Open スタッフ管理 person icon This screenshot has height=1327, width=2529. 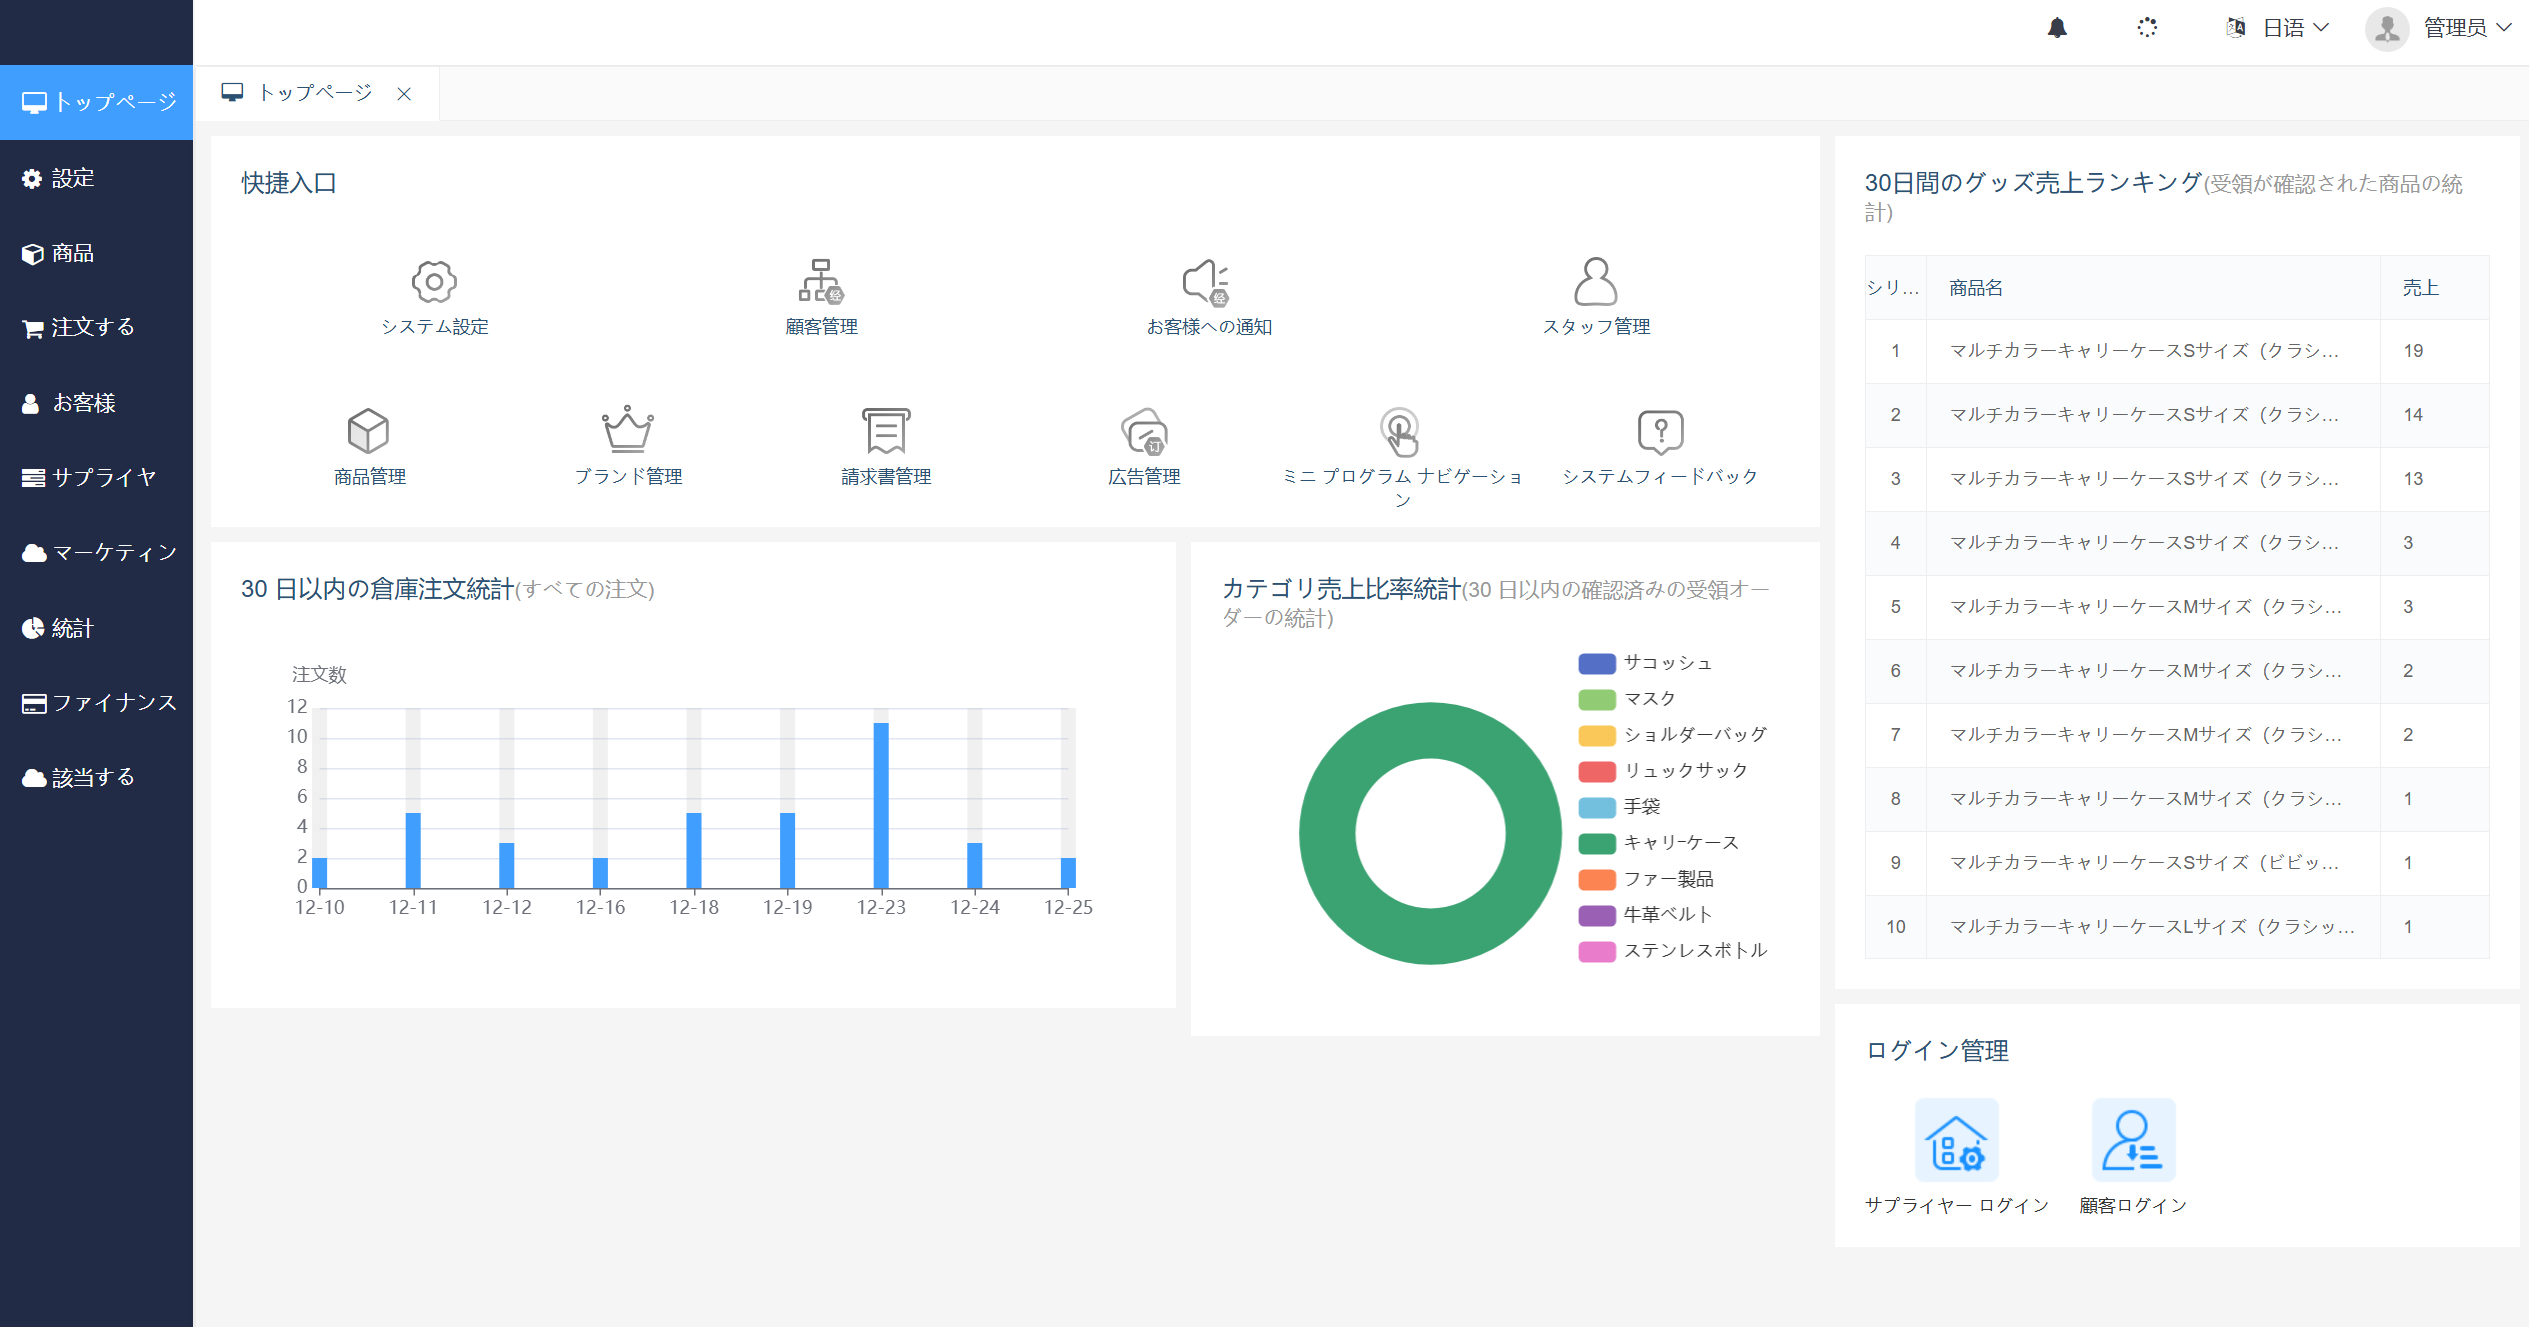tap(1595, 282)
